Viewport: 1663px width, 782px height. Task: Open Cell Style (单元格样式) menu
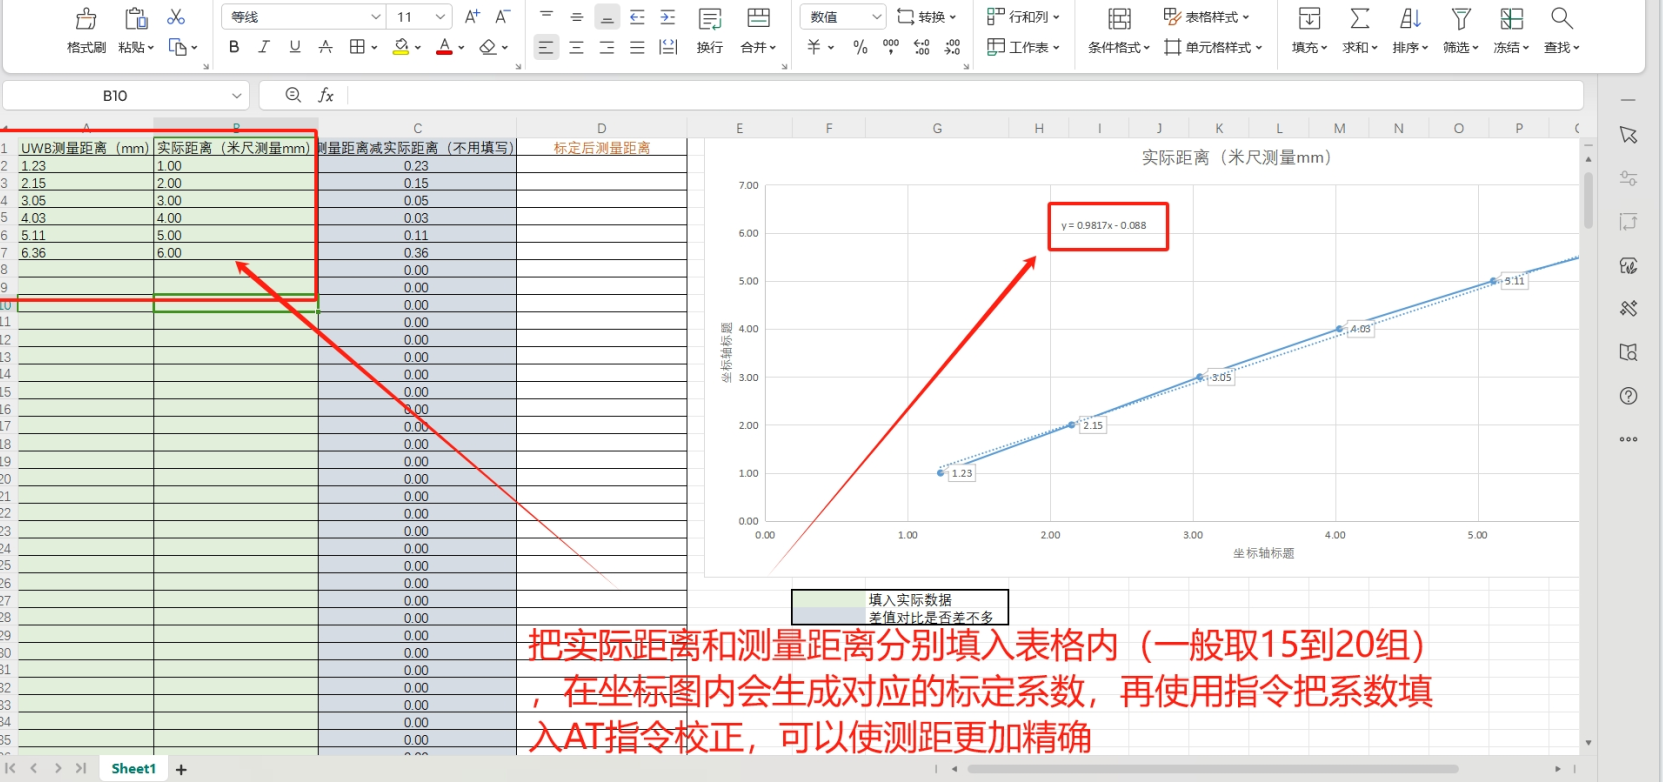1213,47
